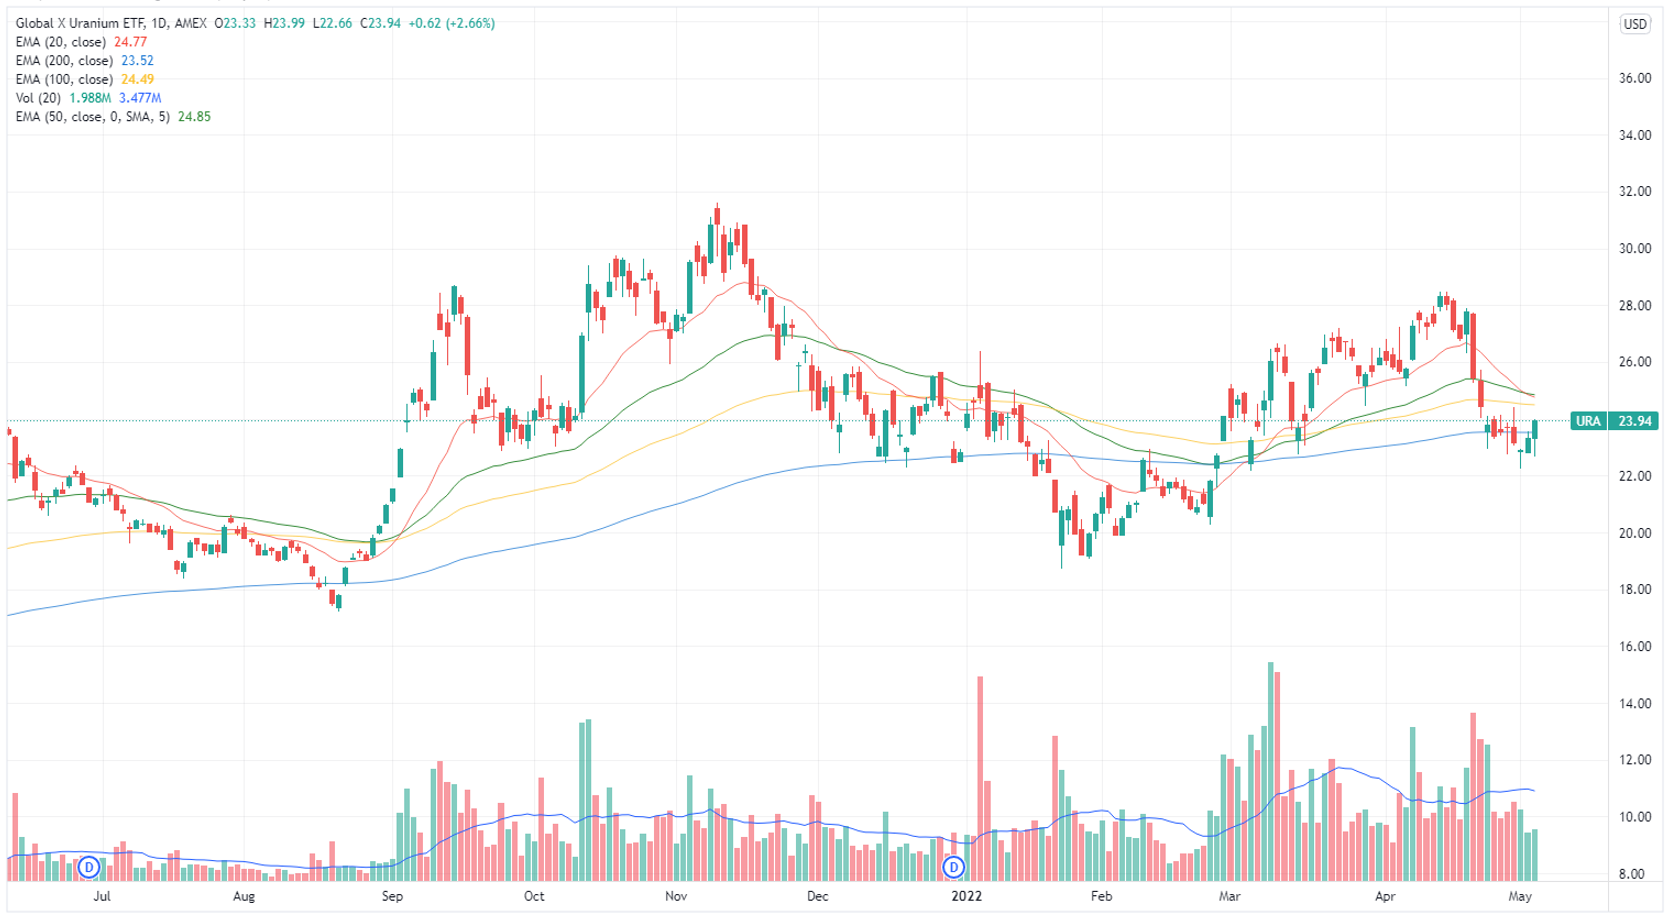Screen dimensions: 1673x915
Task: Click the Global X Uranium ETF title
Action: point(79,23)
